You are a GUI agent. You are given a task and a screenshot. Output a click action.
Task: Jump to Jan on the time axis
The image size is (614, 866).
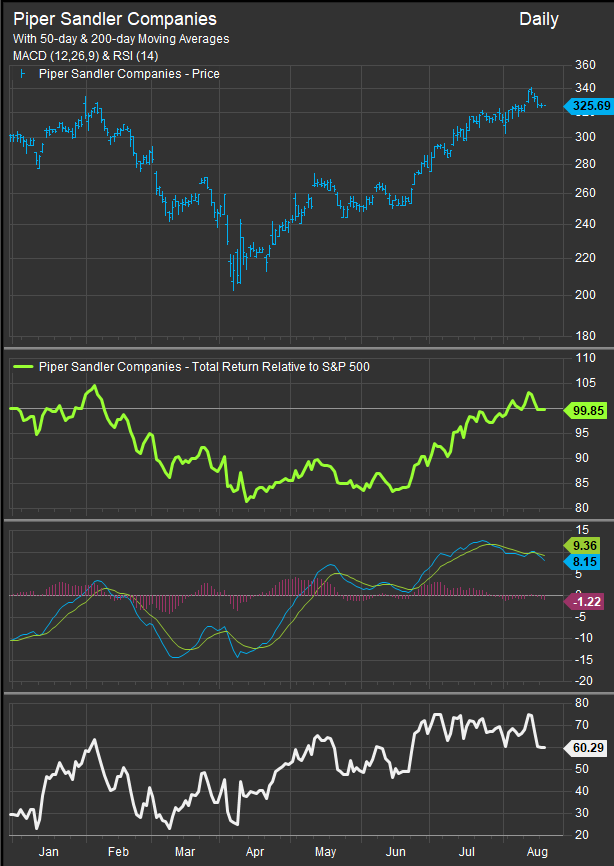[x=46, y=851]
